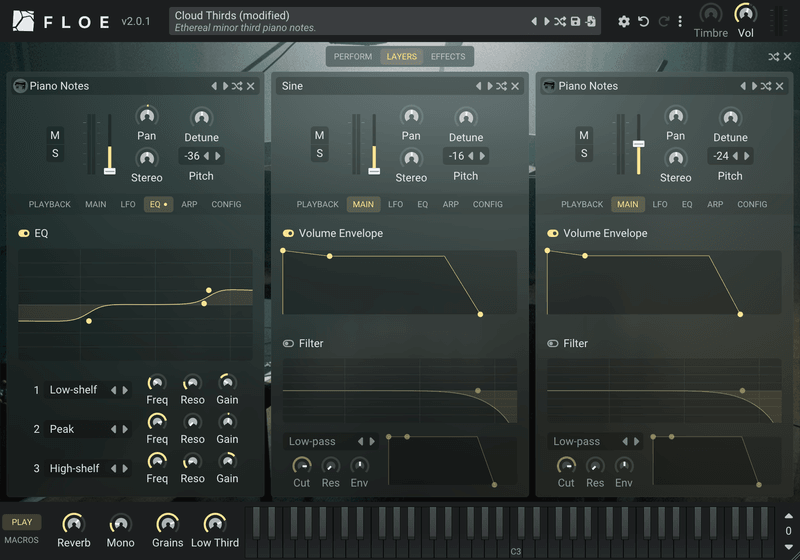800x560 pixels.
Task: Click the FLOE logo icon
Action: pyautogui.click(x=23, y=21)
